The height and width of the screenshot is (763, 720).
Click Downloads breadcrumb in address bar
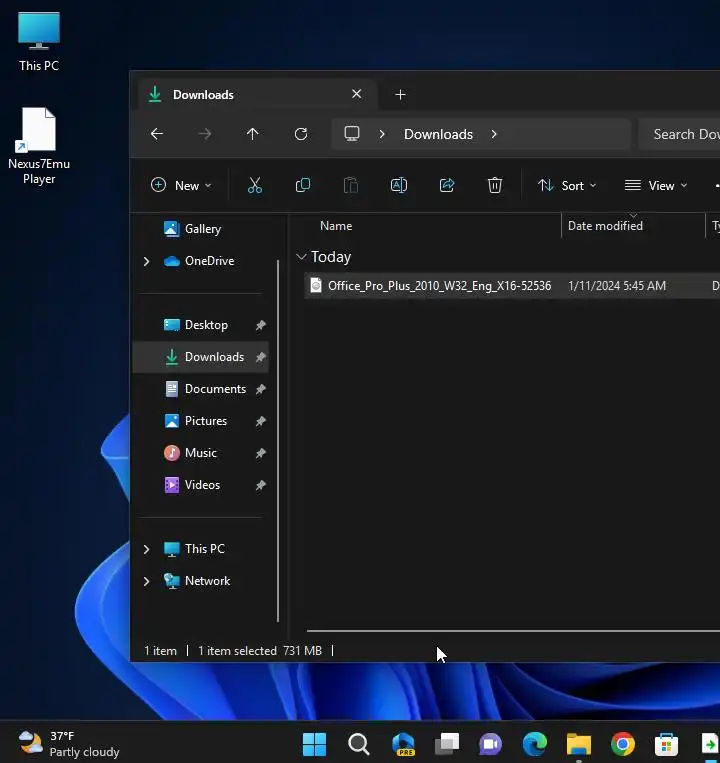click(438, 134)
